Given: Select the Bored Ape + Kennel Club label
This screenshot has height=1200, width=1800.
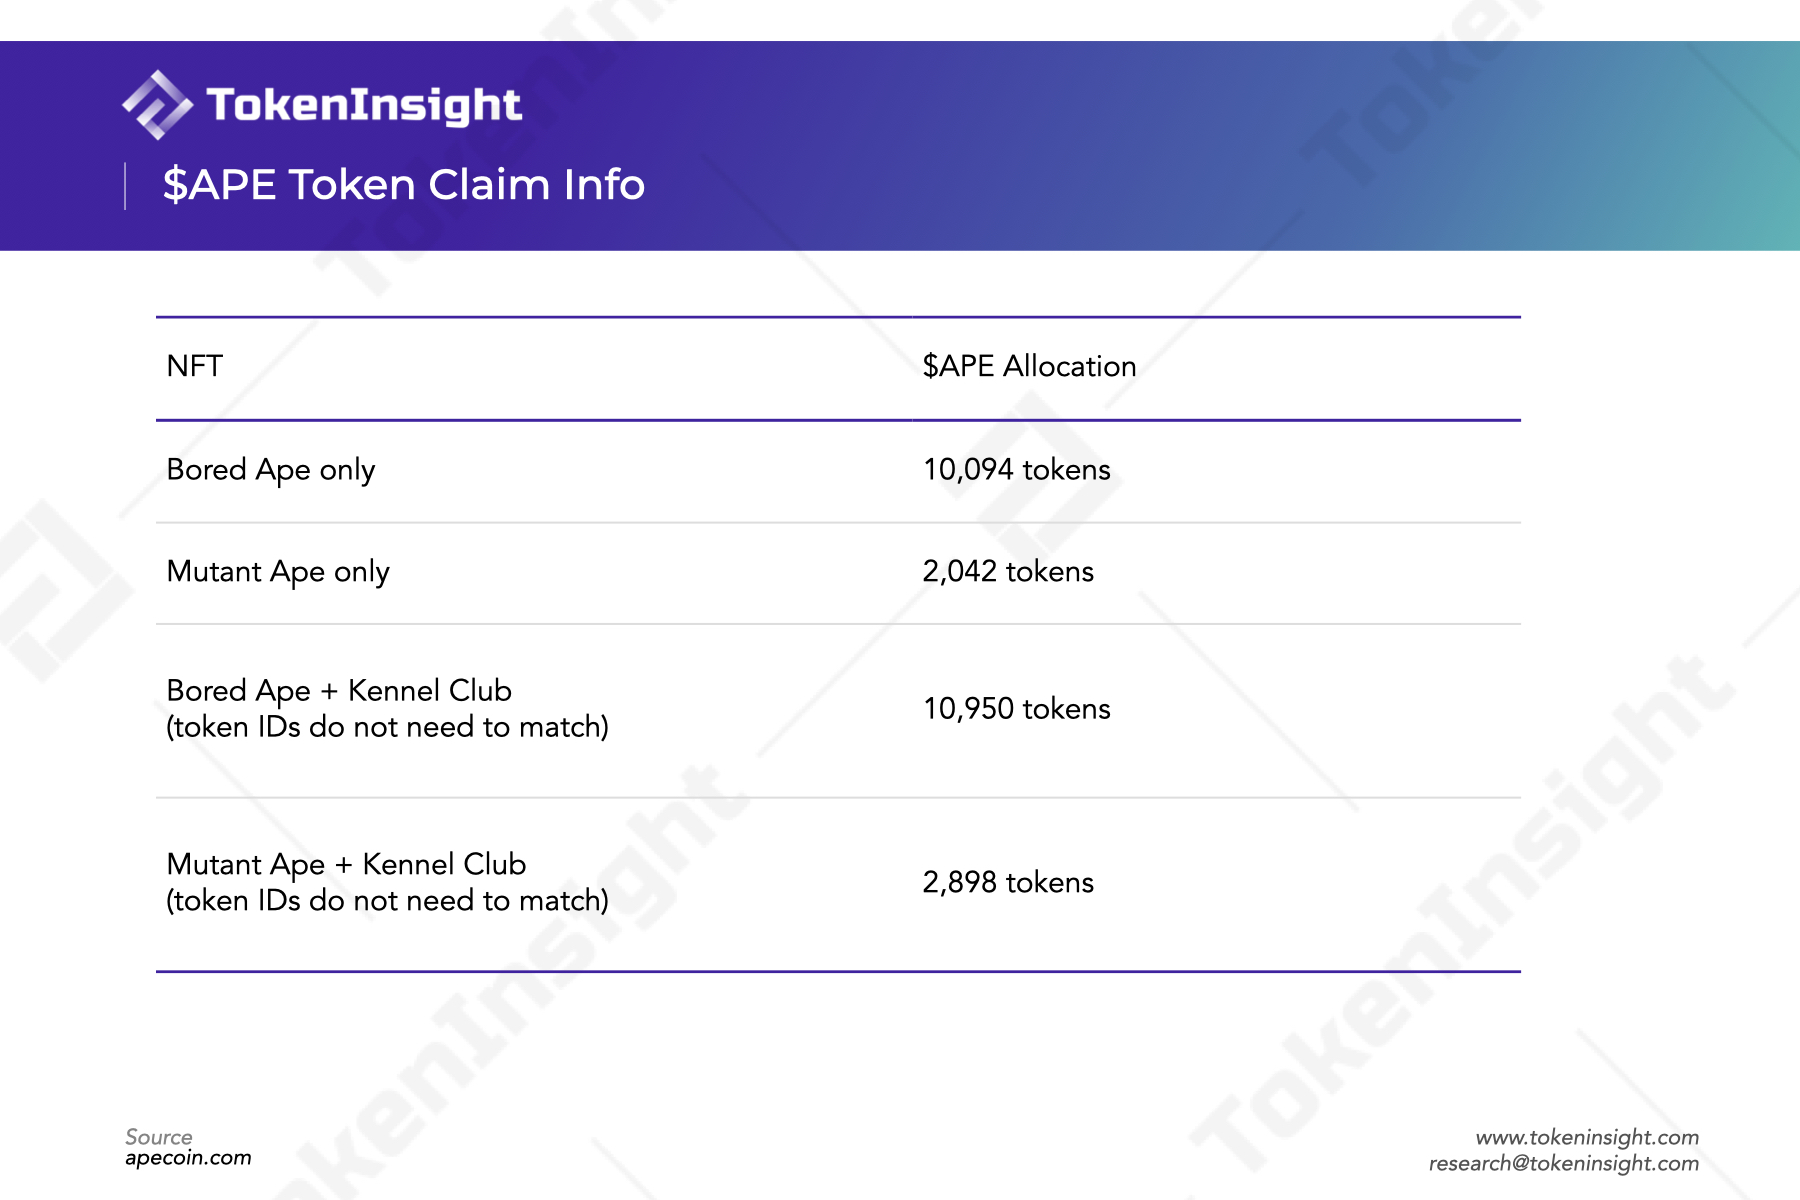Looking at the screenshot, I should [x=339, y=691].
